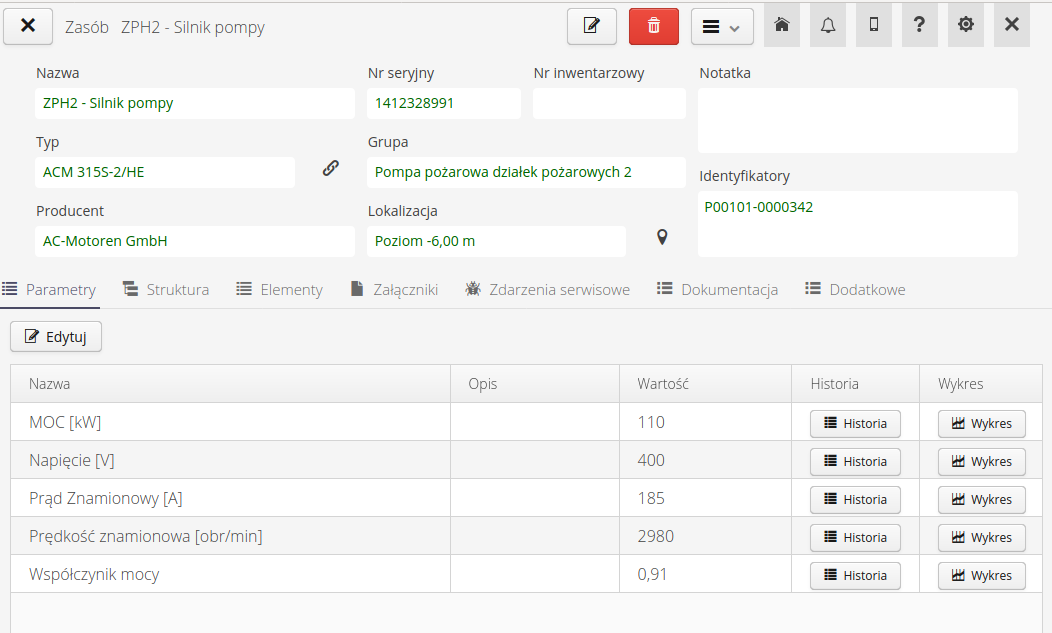Switch to the Struktura tab
1052x633 pixels.
coord(166,290)
